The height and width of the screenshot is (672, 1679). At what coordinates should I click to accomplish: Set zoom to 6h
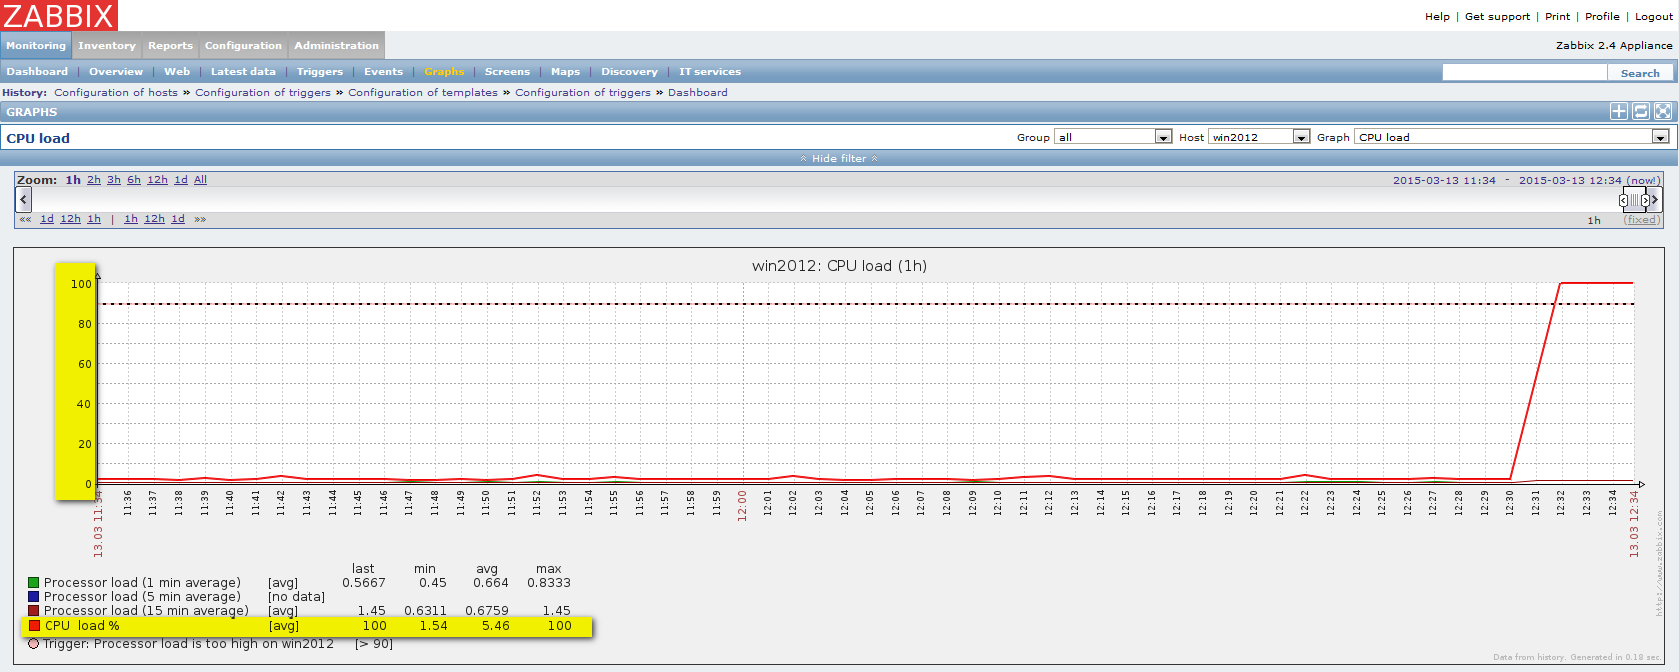(134, 180)
